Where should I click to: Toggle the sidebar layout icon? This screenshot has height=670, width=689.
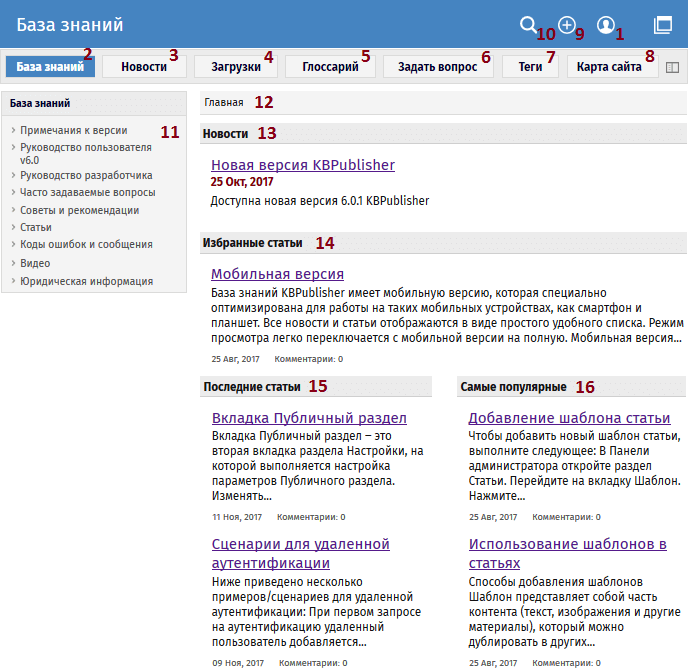[672, 67]
